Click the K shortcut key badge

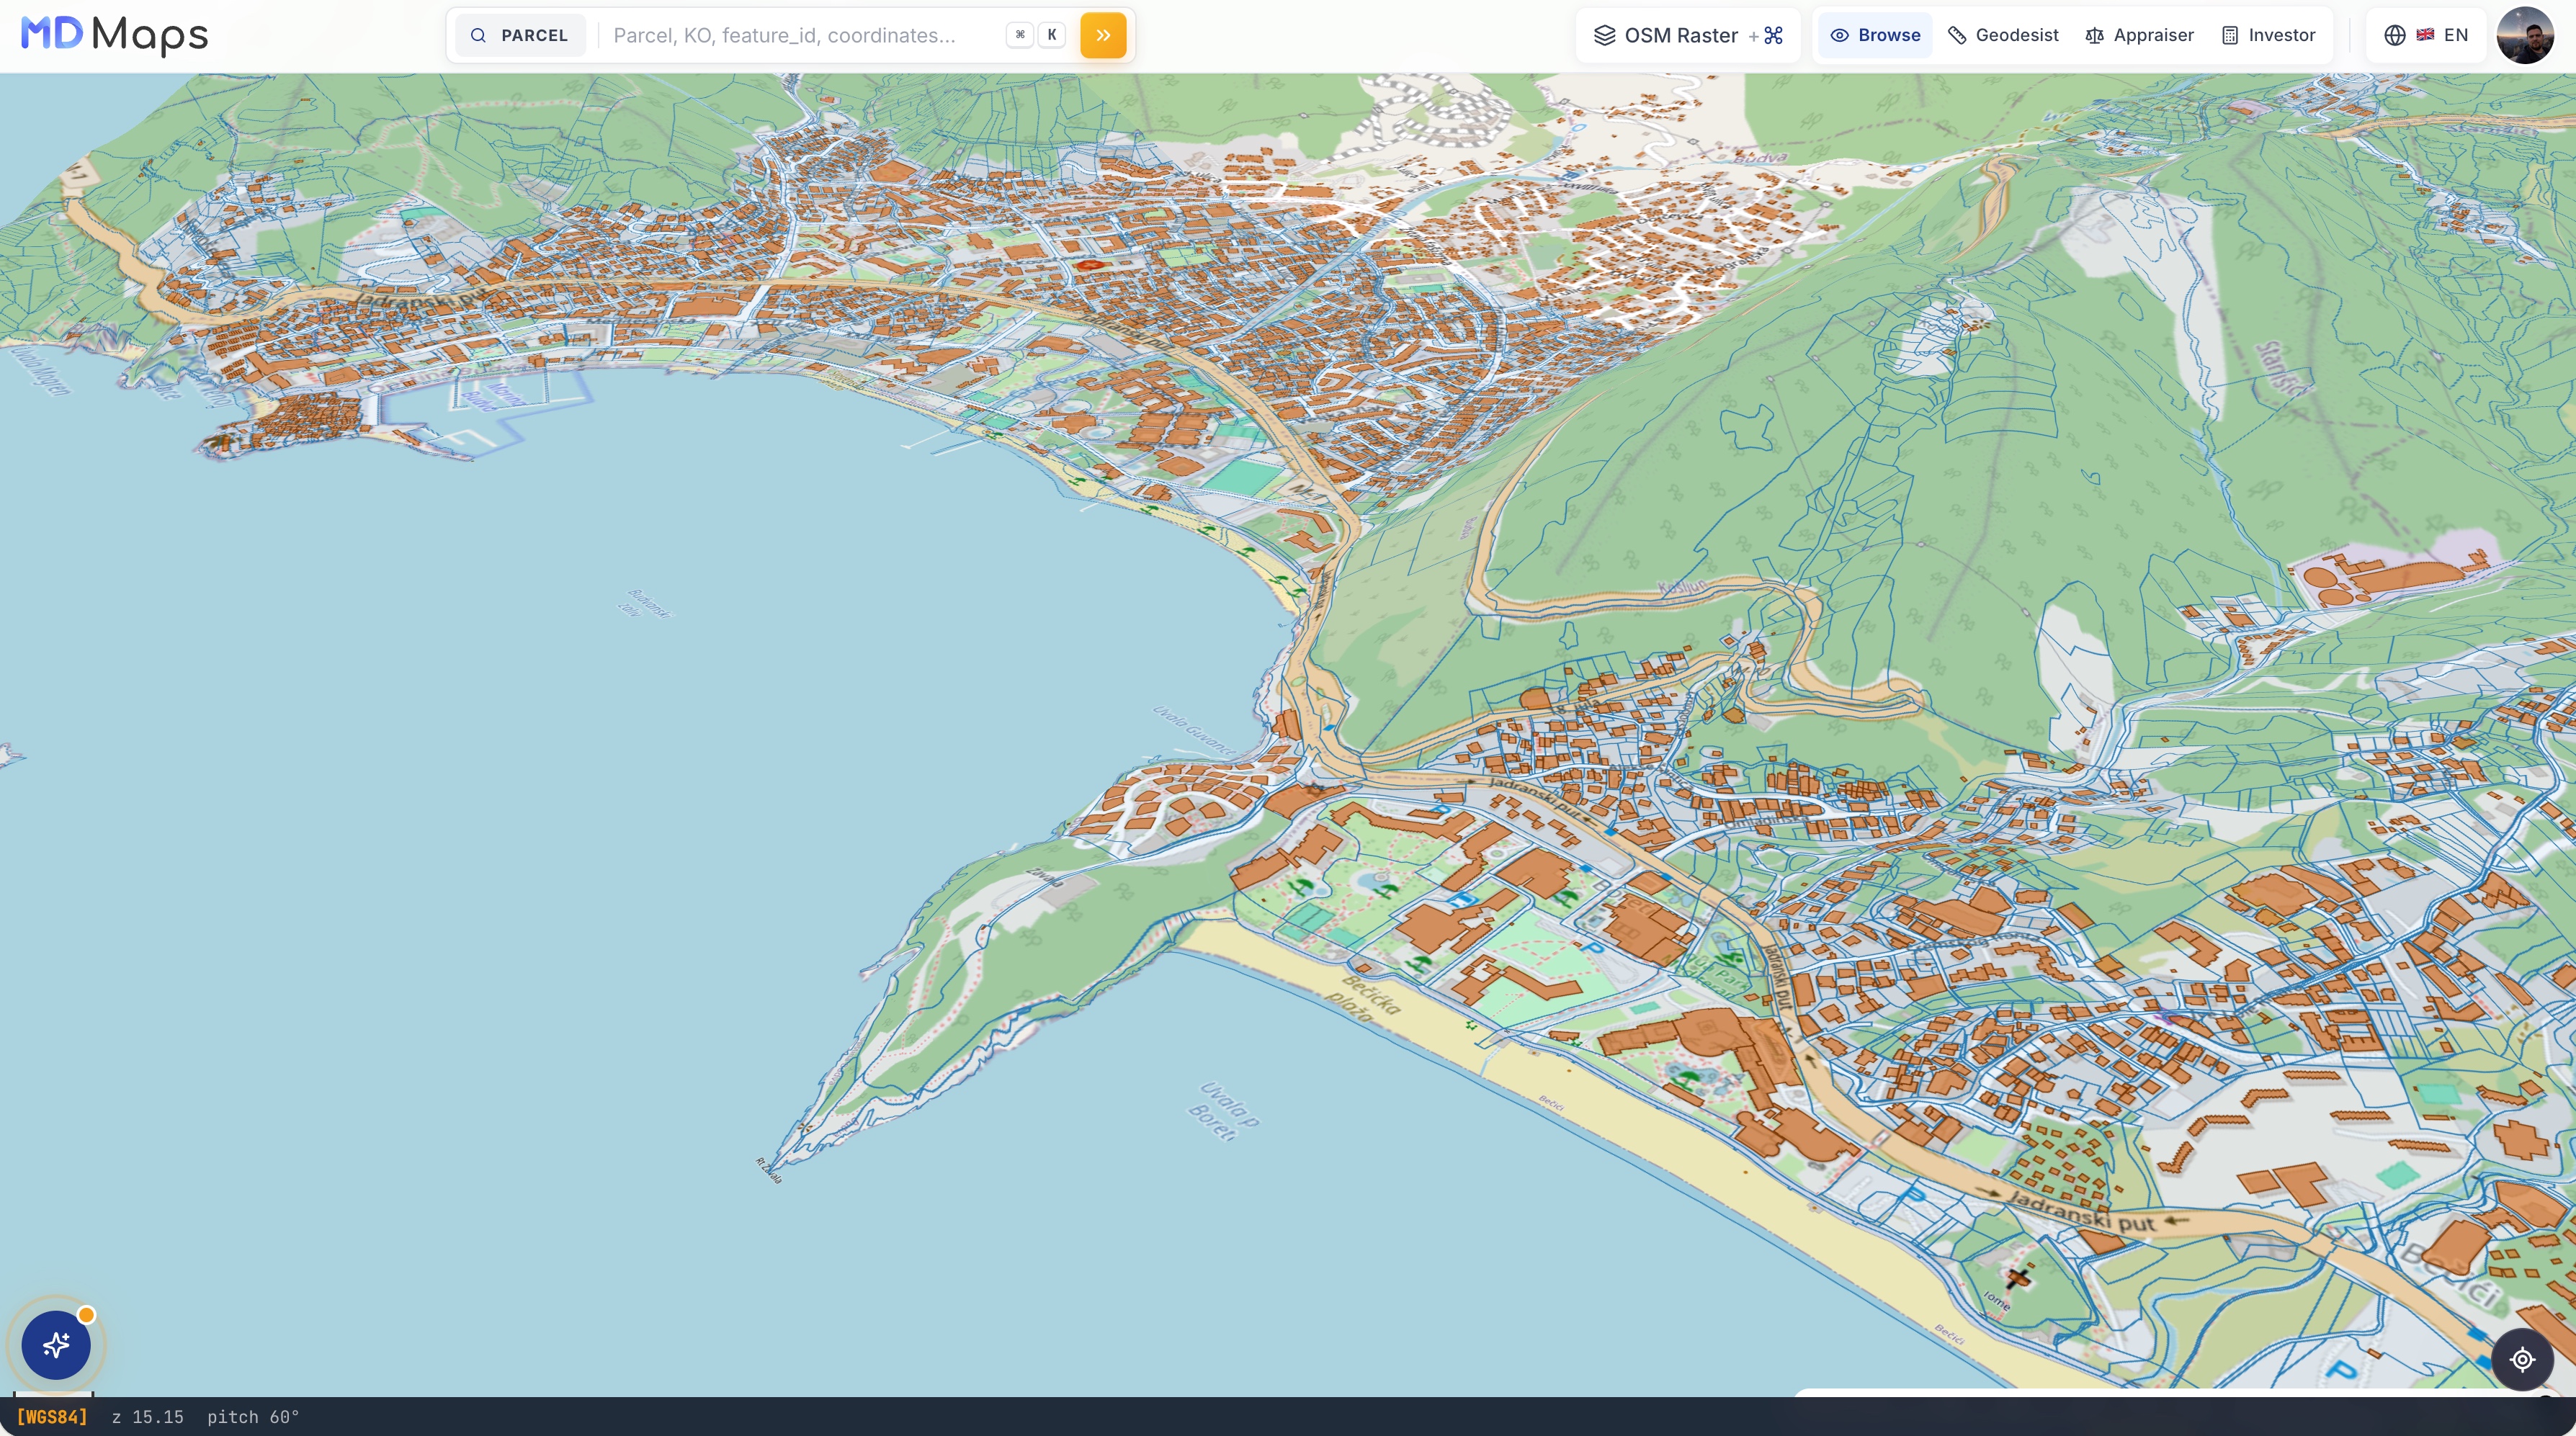(1052, 35)
